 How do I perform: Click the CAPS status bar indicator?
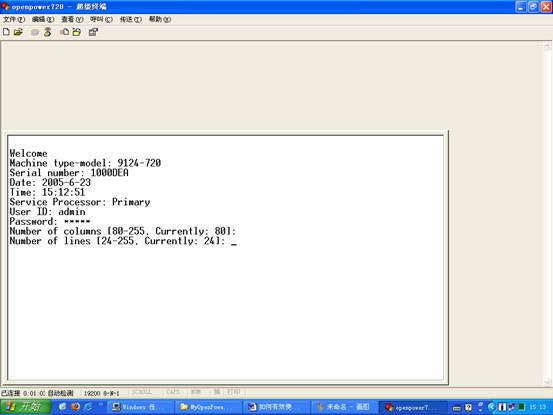click(x=173, y=392)
